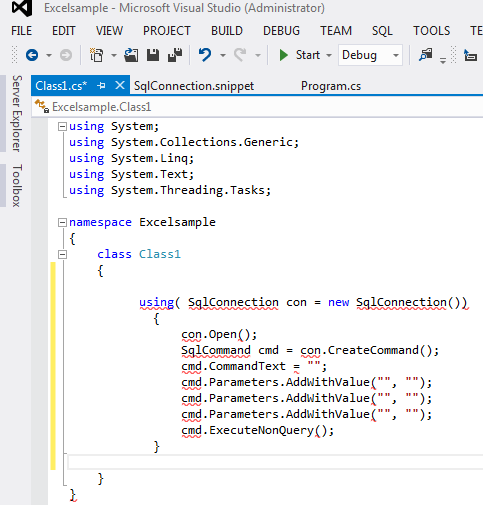Switch to the SqlConnection.snippet tab
This screenshot has width=483, height=505.
coord(194,86)
